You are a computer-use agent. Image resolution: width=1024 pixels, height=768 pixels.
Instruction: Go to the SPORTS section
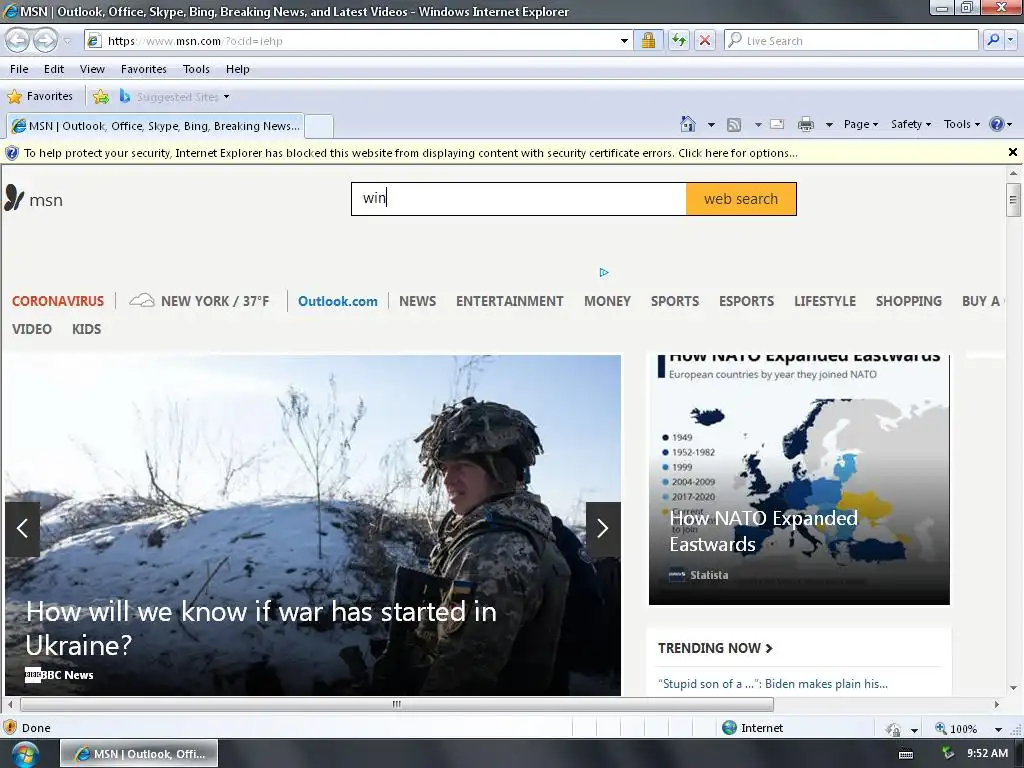click(x=675, y=301)
